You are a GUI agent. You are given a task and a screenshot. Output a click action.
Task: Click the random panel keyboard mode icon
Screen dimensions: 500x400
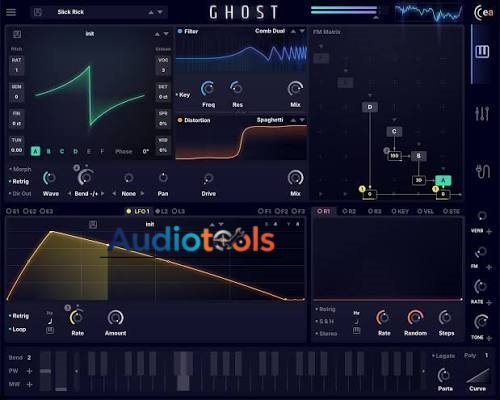(357, 331)
